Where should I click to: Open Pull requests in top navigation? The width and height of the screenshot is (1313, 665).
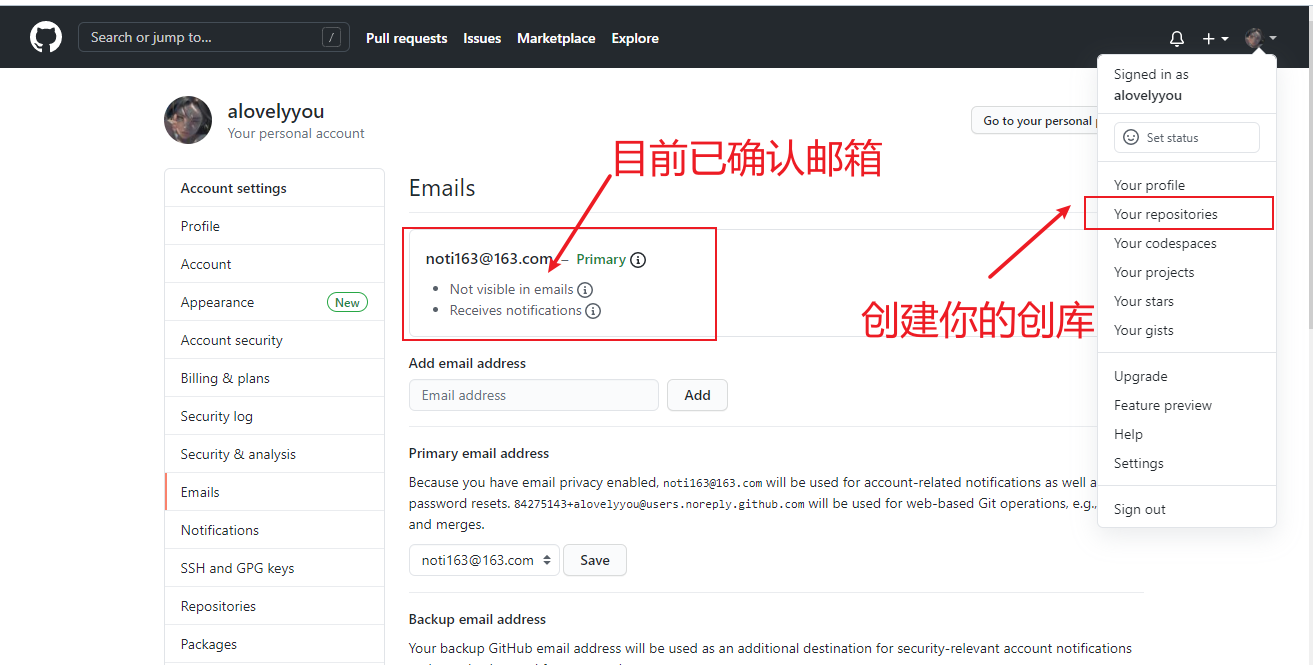[x=406, y=38]
